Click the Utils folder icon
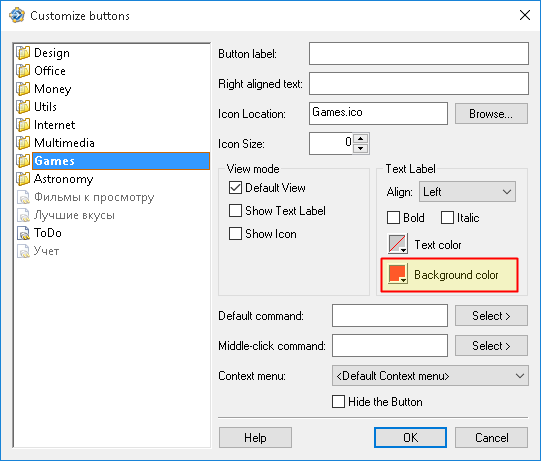The height and width of the screenshot is (461, 541). (23, 107)
